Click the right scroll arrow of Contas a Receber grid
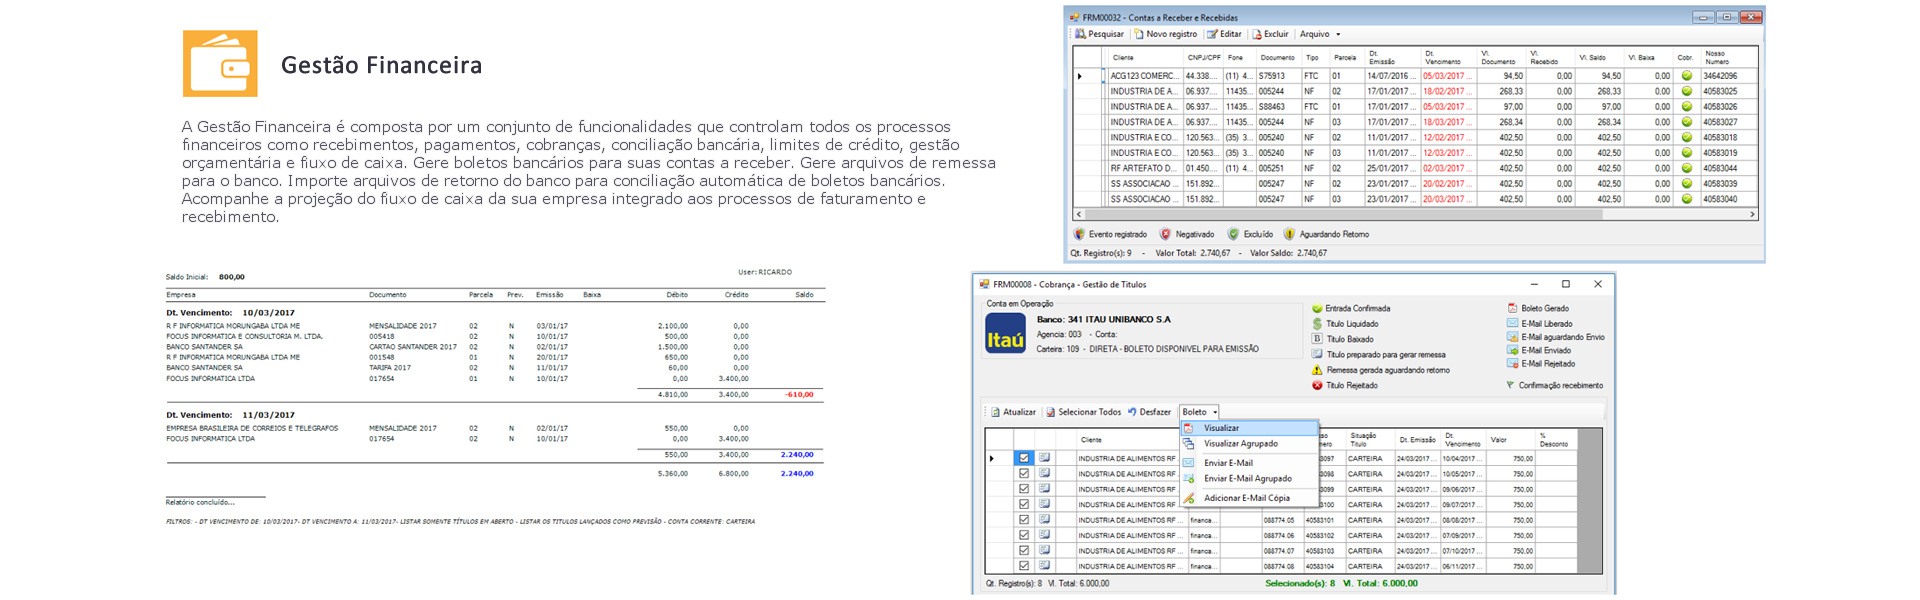Image resolution: width=1920 pixels, height=600 pixels. tap(1752, 214)
